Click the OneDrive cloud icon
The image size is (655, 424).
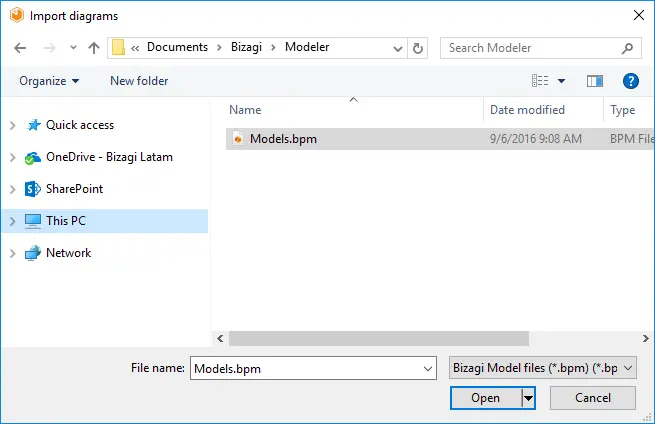[33, 158]
